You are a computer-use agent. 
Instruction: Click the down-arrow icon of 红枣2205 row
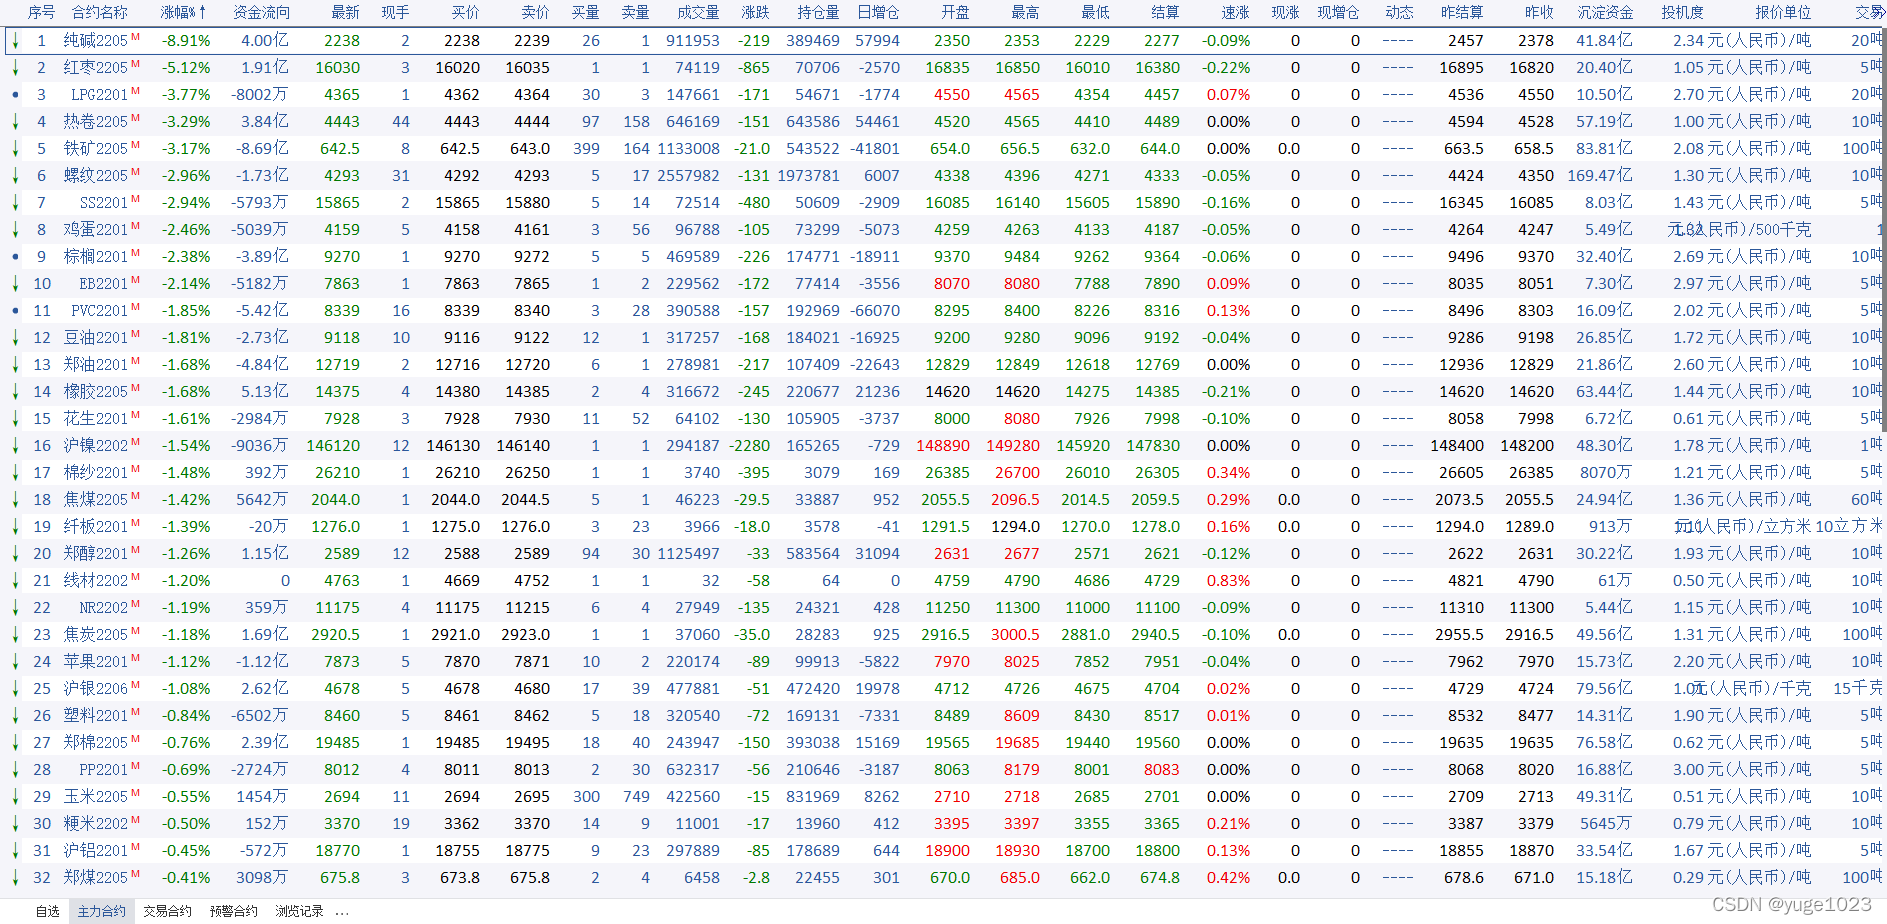tap(15, 68)
